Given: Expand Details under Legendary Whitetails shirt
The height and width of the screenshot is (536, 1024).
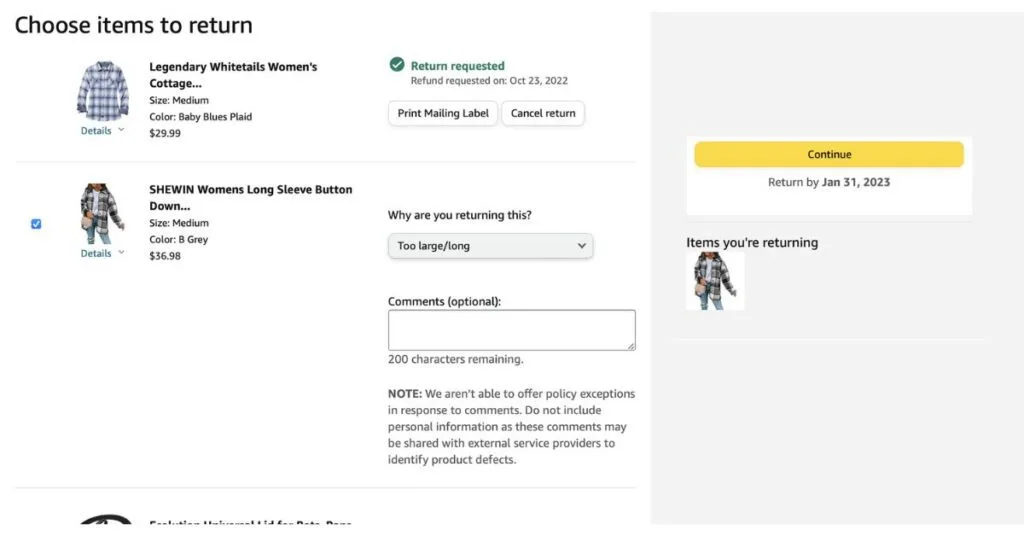Looking at the screenshot, I should pos(97,131).
